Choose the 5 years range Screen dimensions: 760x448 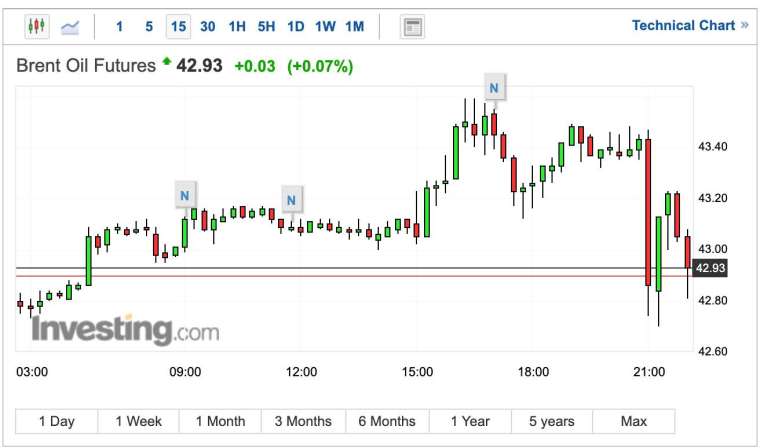tap(552, 421)
